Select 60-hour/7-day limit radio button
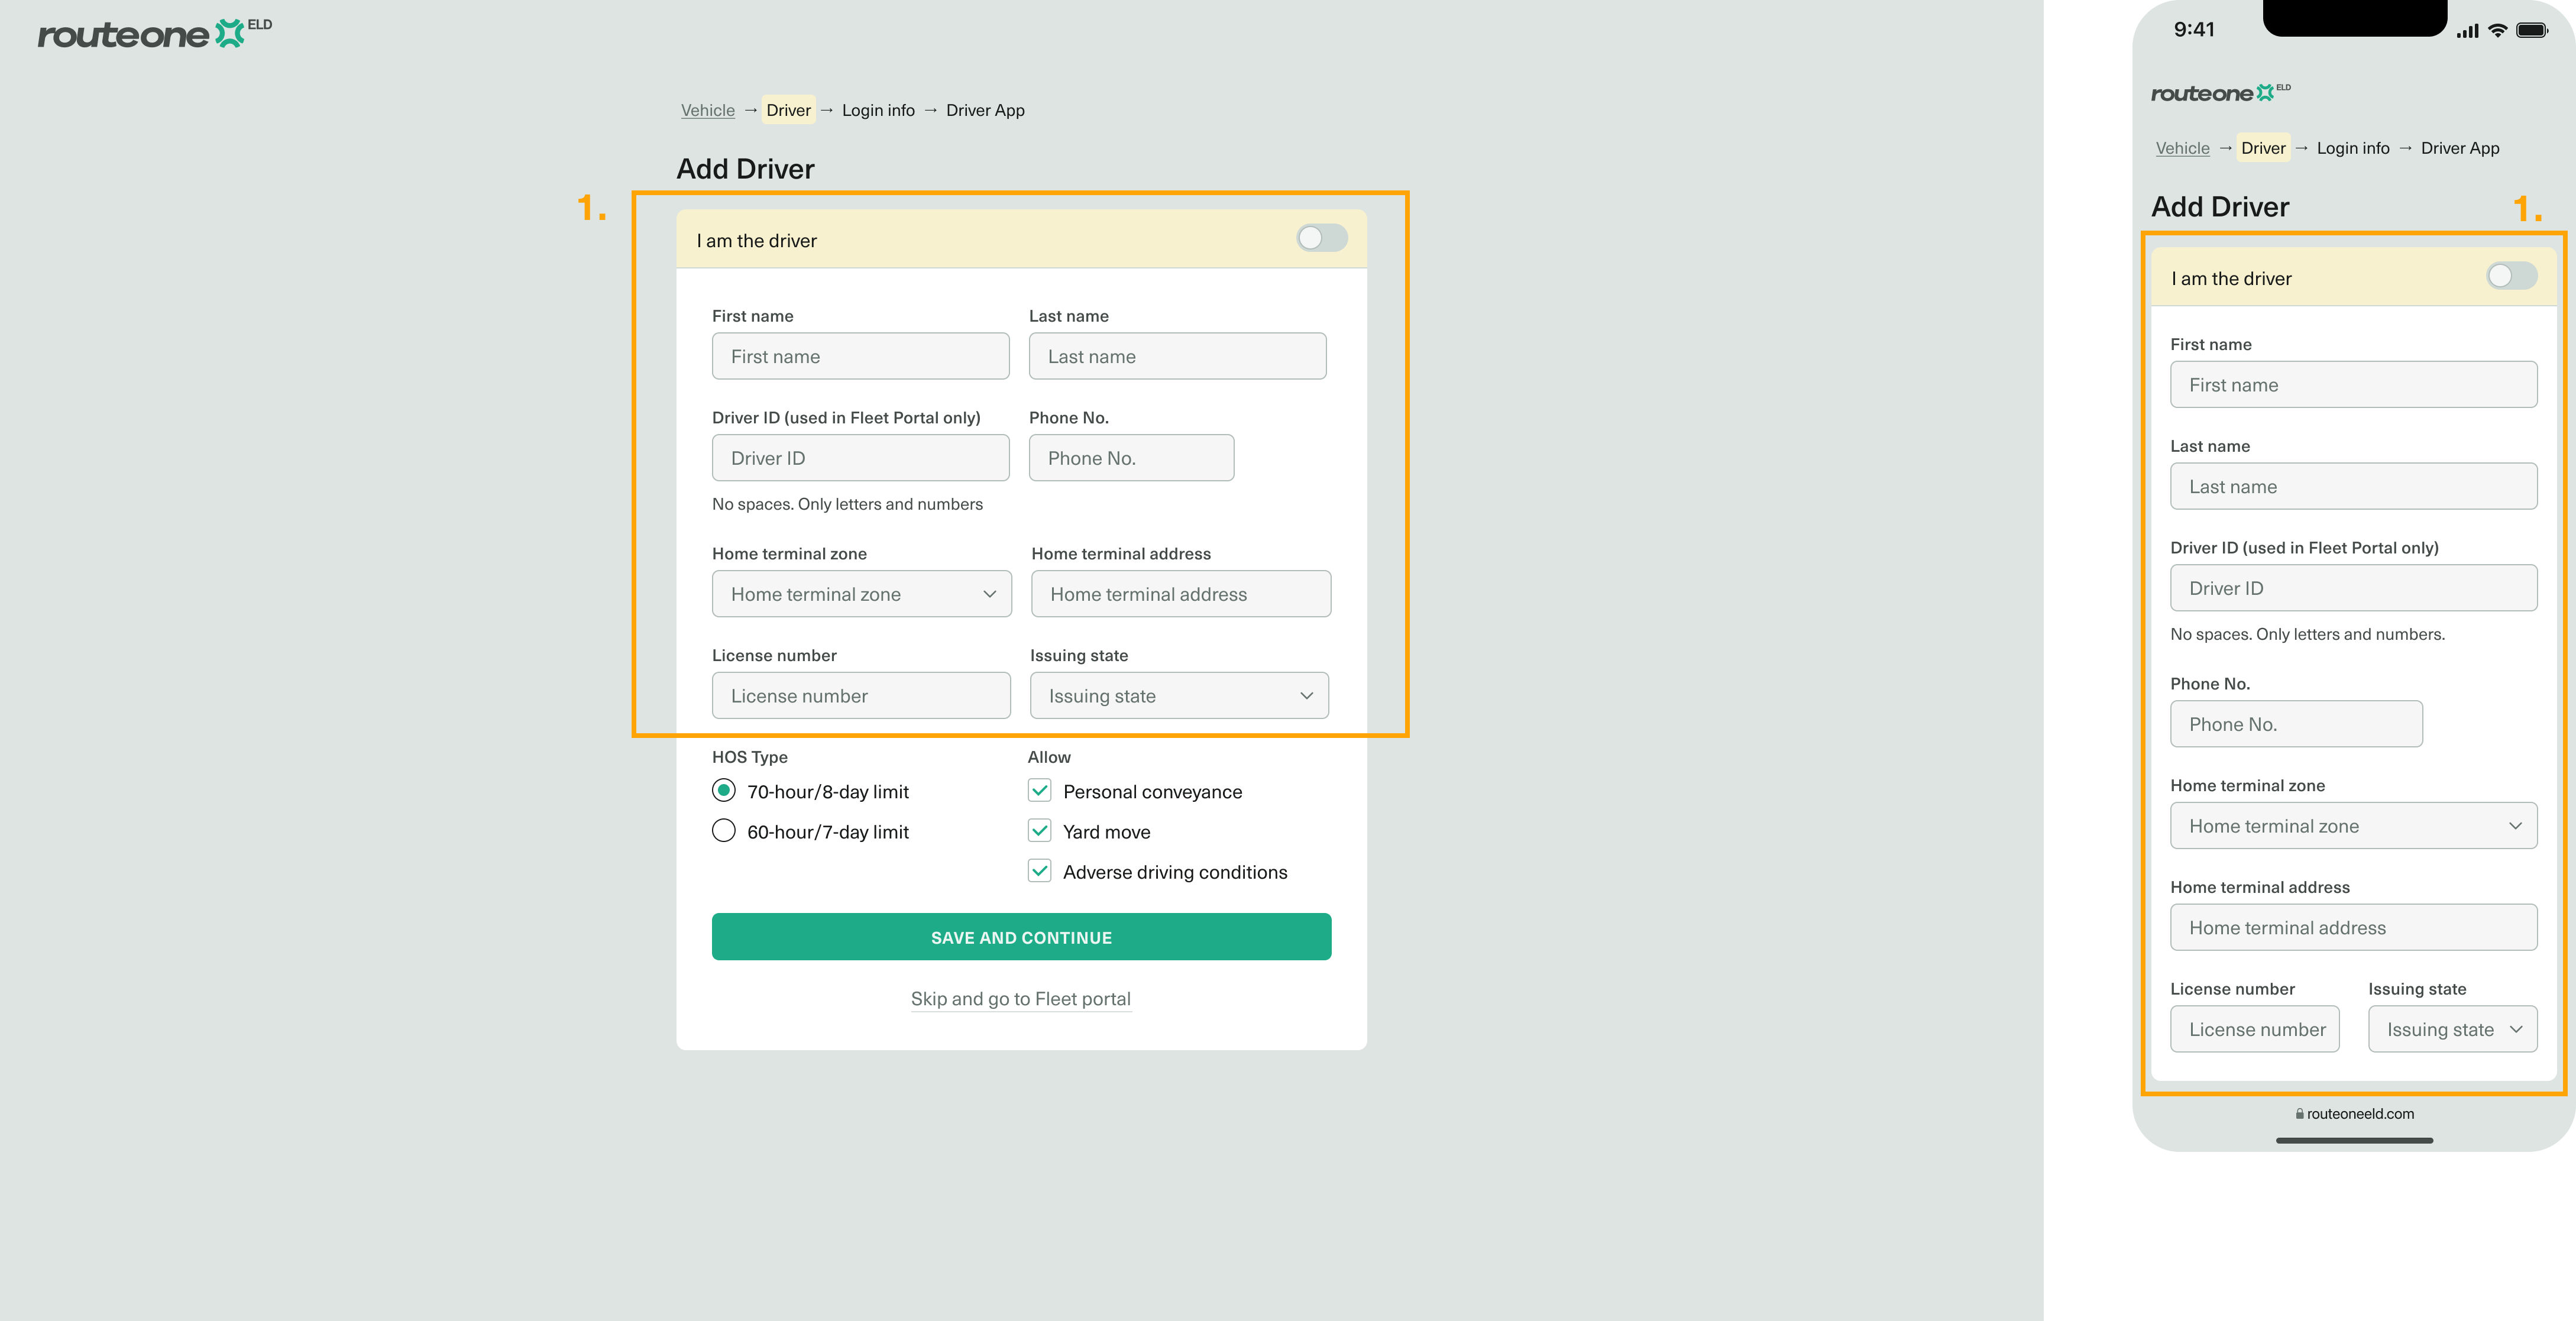The height and width of the screenshot is (1321, 2576). tap(724, 831)
